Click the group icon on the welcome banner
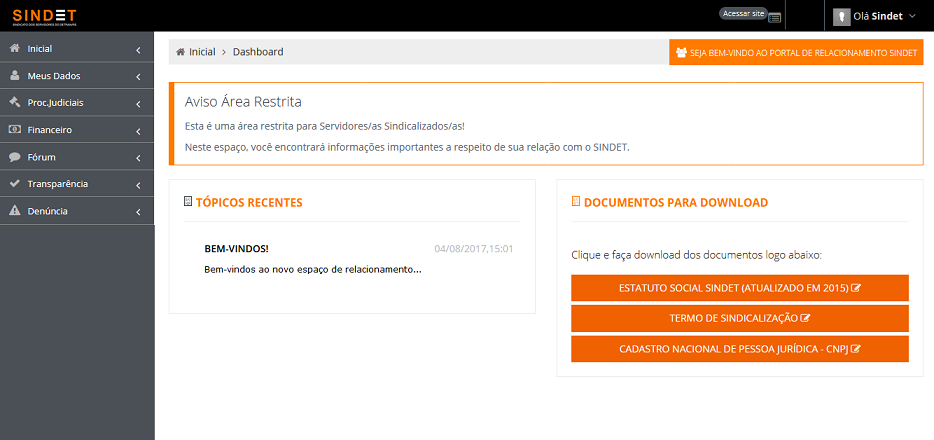 (x=681, y=52)
